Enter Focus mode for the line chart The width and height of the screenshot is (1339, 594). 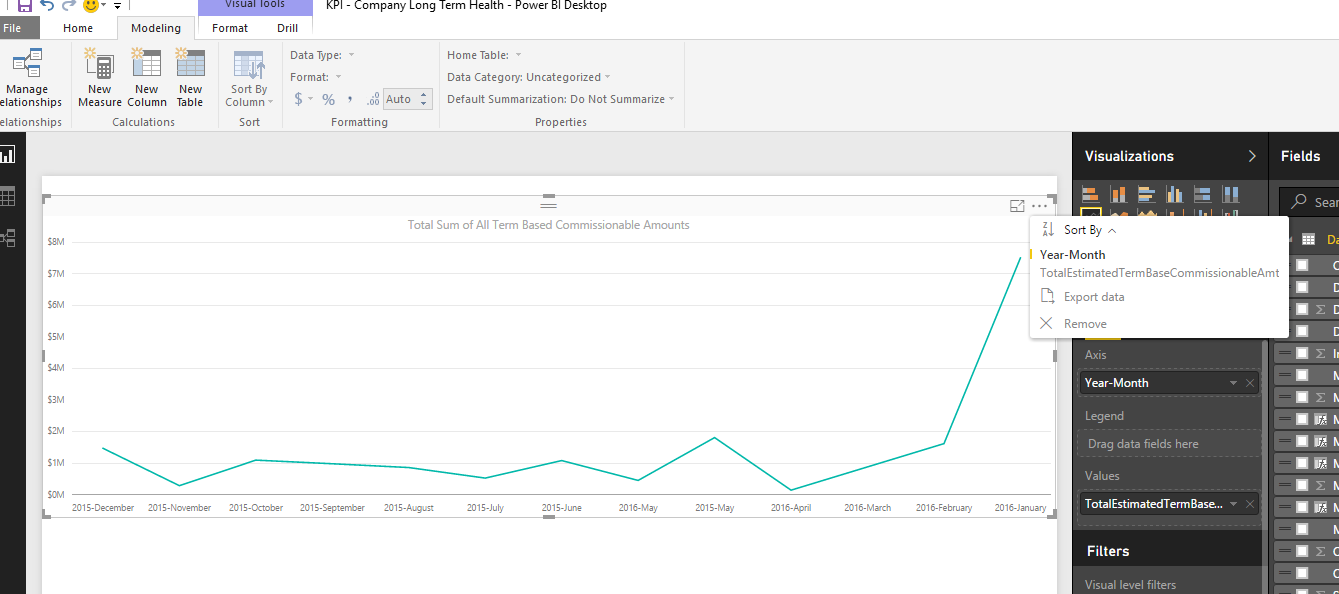pyautogui.click(x=1017, y=206)
